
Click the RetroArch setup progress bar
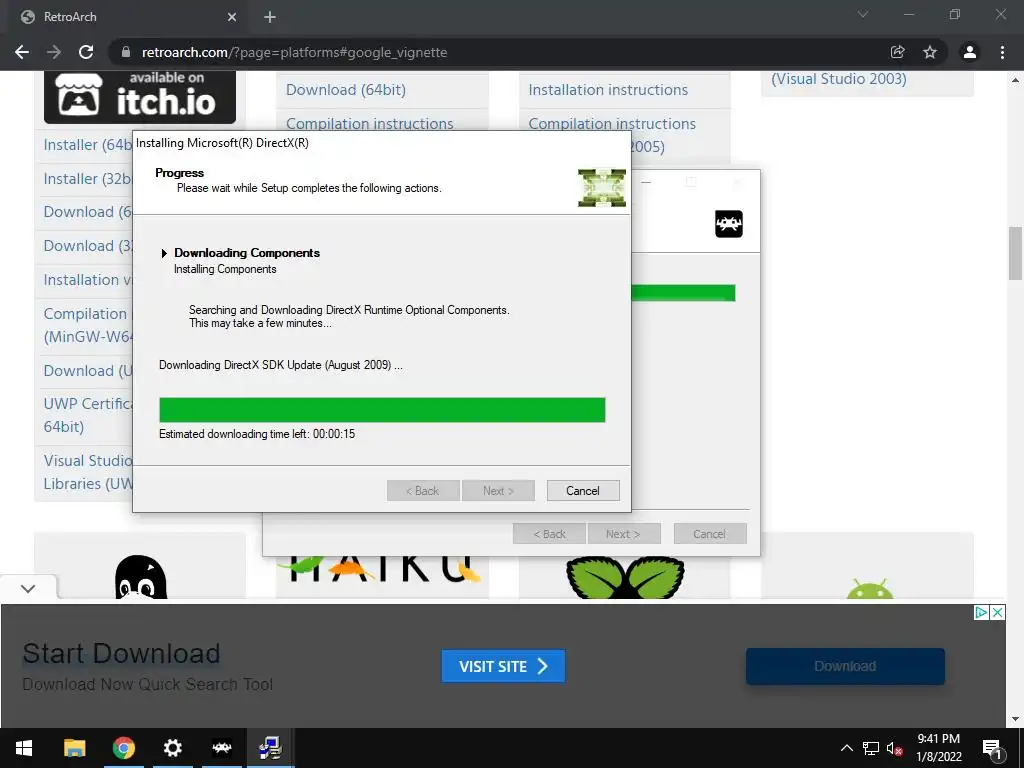click(x=683, y=293)
